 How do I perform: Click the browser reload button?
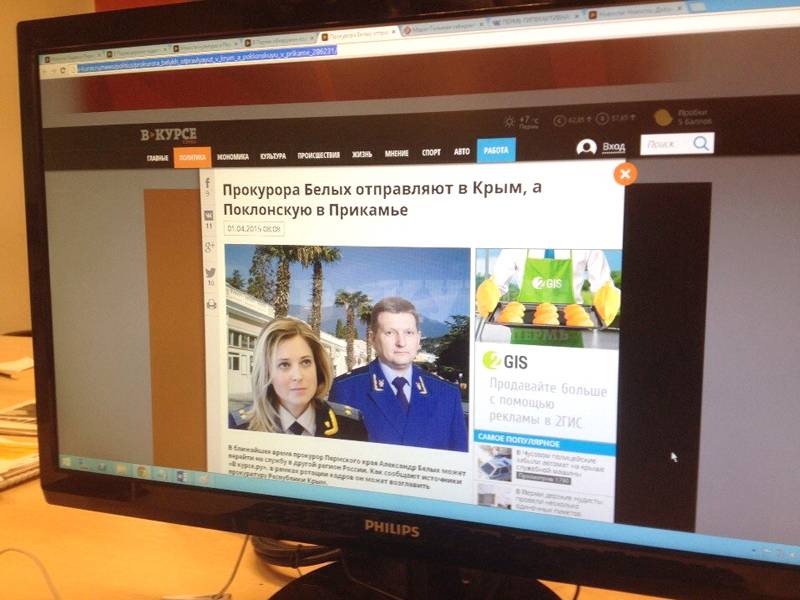63,70
